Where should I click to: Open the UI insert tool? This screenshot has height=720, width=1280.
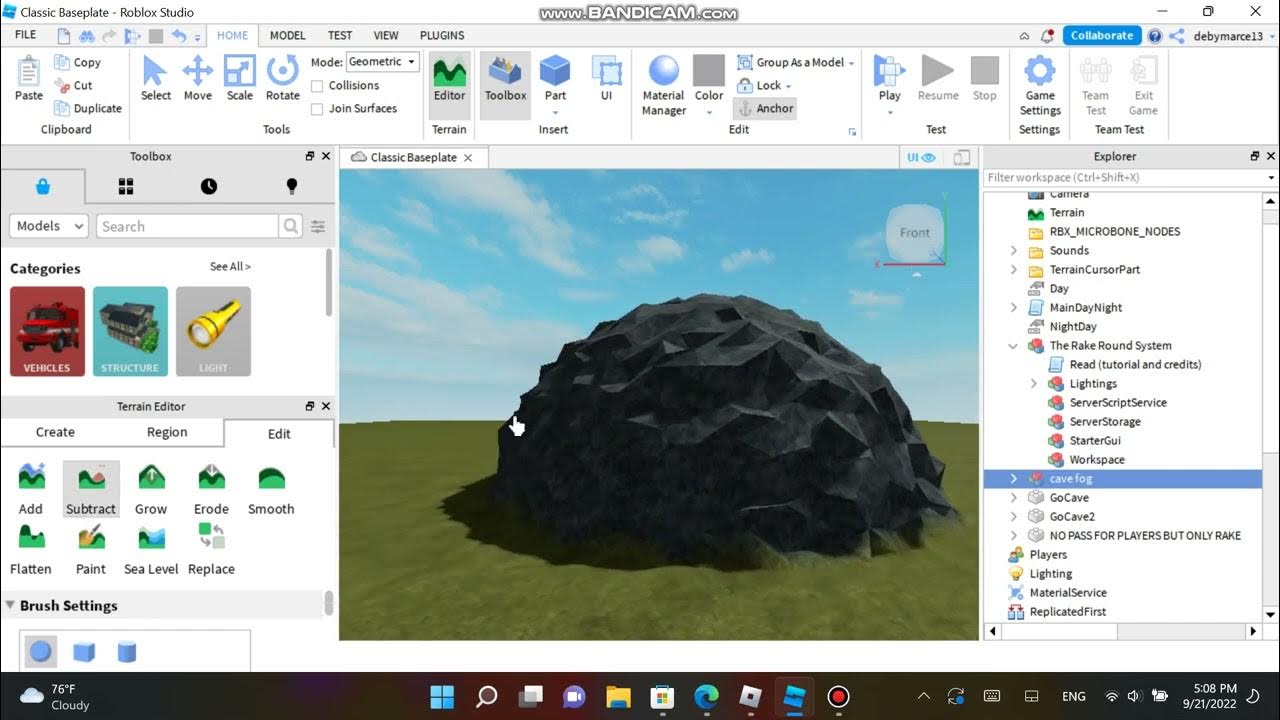coord(606,78)
